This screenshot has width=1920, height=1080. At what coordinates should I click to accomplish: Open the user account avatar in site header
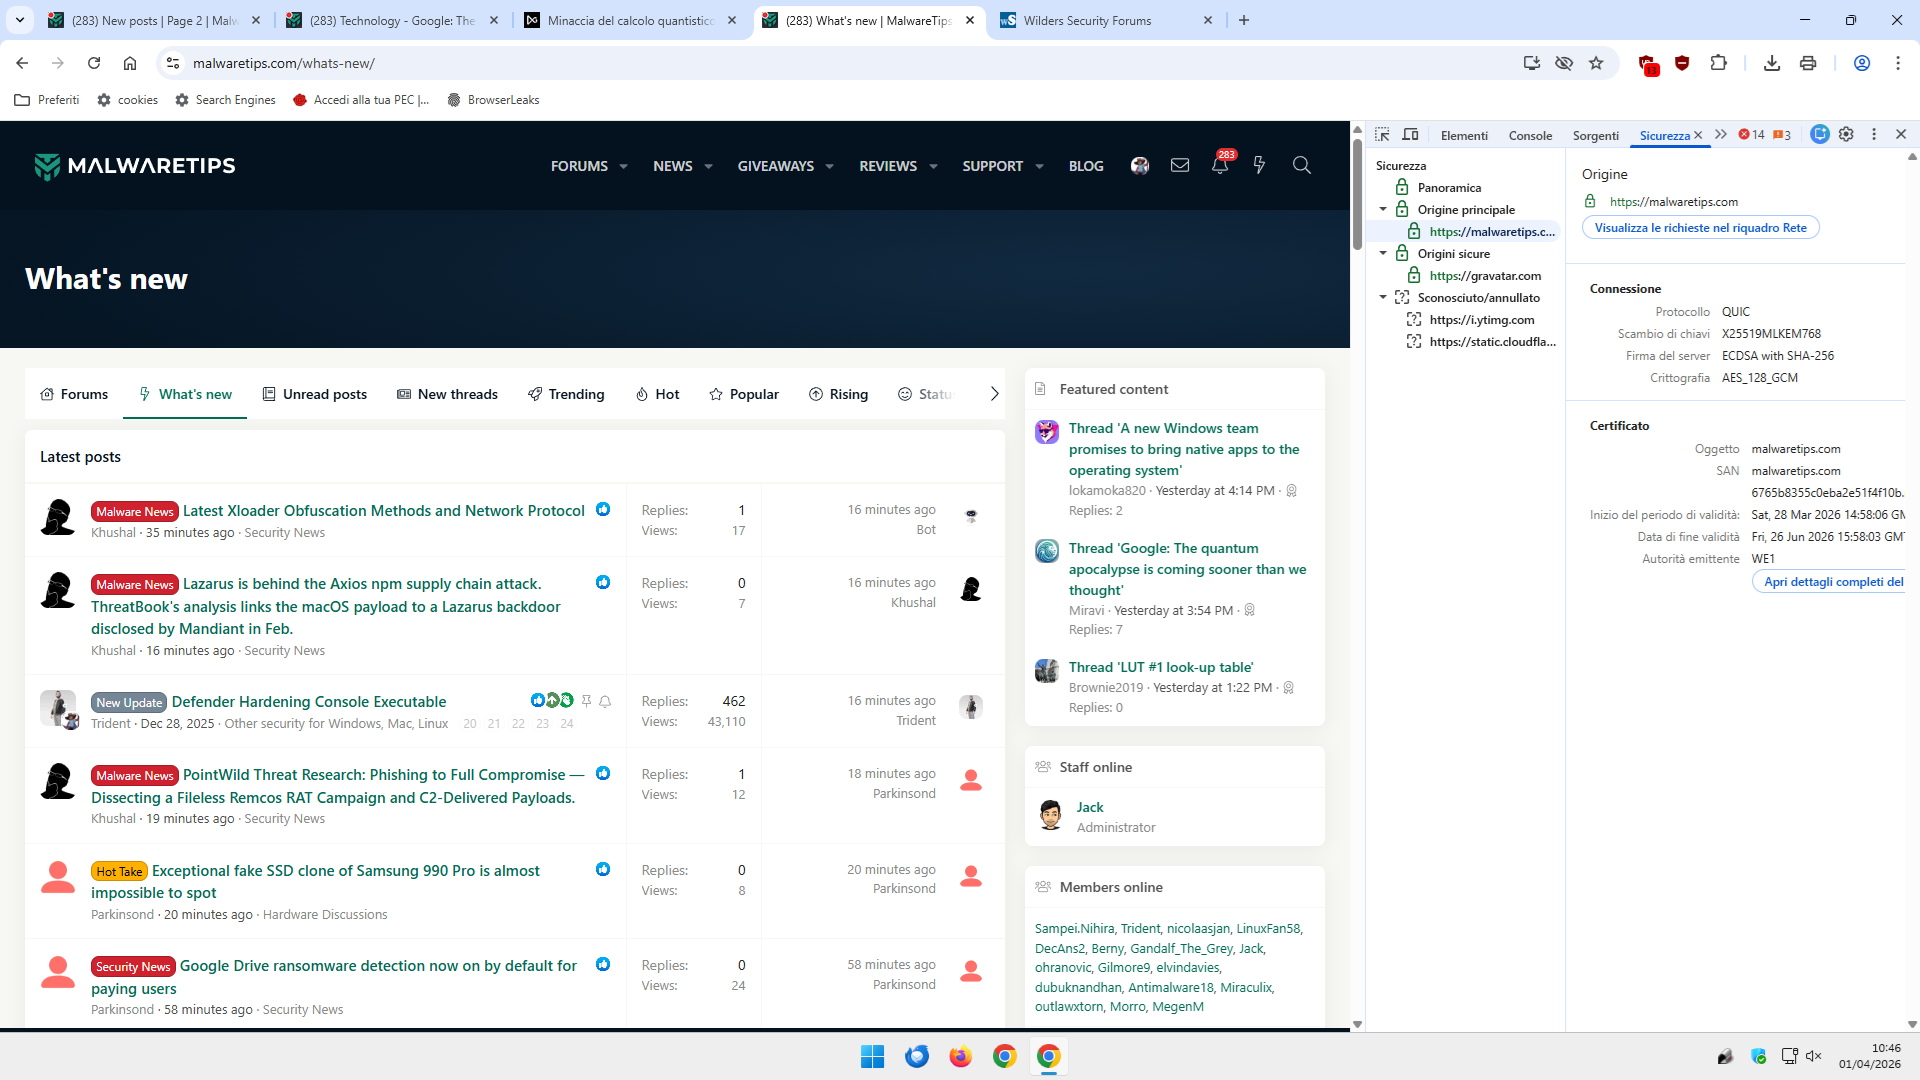1140,166
